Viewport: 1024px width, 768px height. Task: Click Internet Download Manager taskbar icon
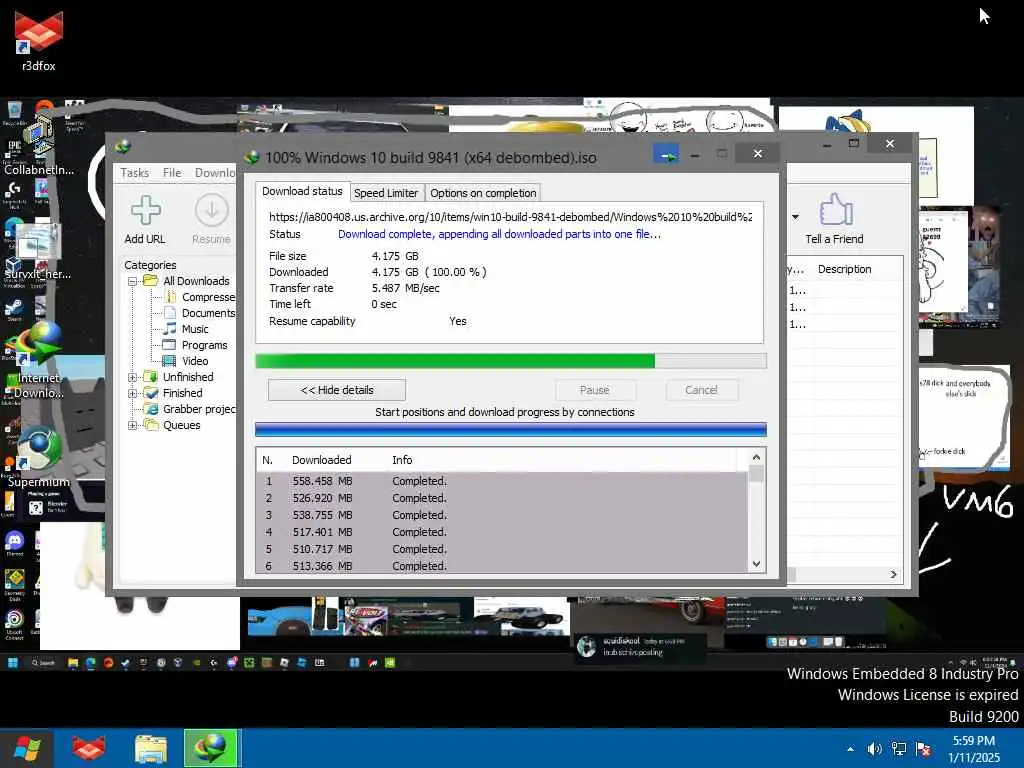coord(210,748)
